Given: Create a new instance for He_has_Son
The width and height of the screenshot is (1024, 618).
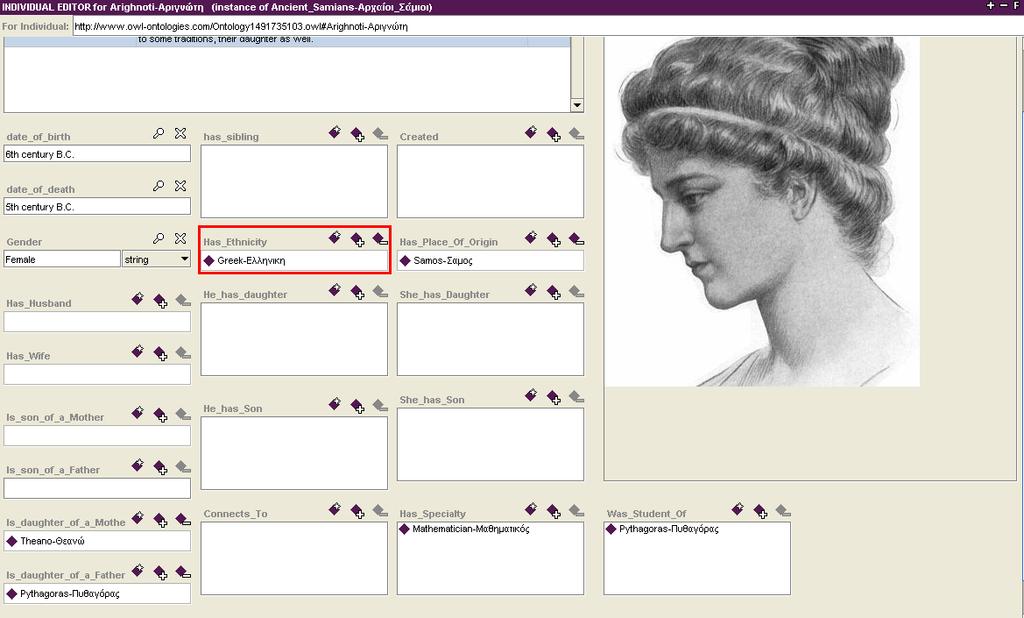Looking at the screenshot, I should pos(334,404).
